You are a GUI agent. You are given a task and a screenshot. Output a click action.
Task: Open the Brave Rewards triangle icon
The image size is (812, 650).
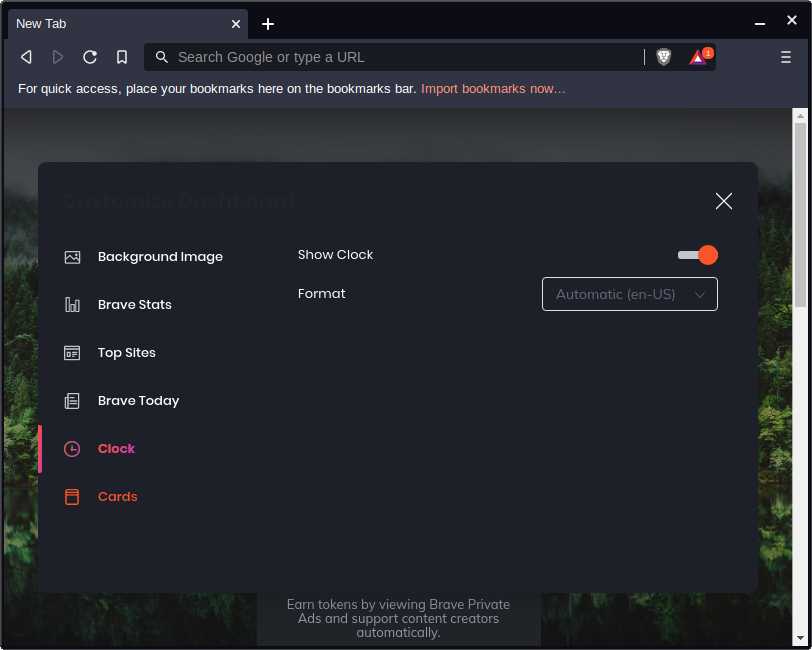tap(698, 57)
